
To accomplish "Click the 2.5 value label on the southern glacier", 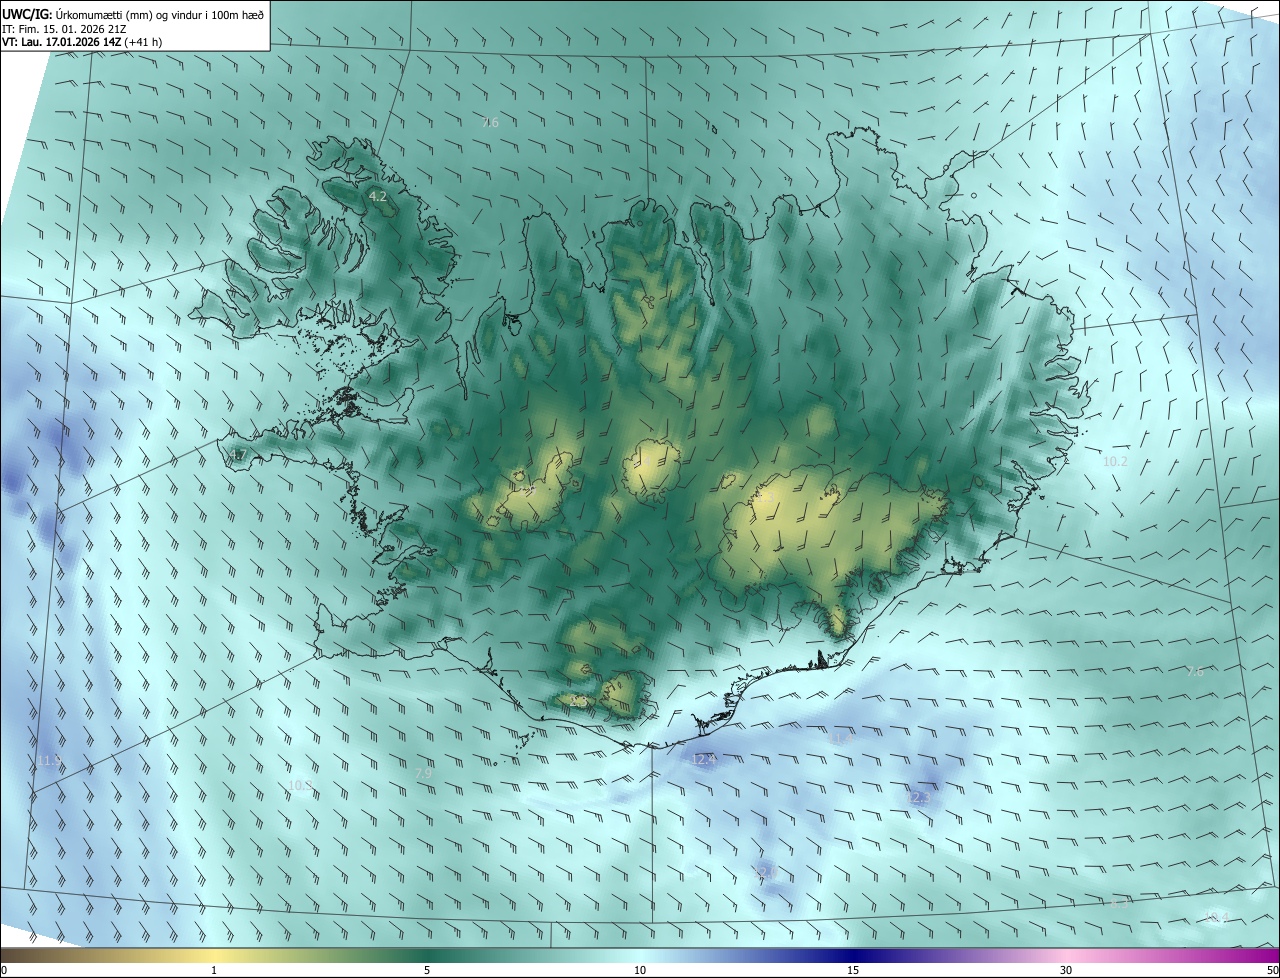I will click(x=579, y=703).
